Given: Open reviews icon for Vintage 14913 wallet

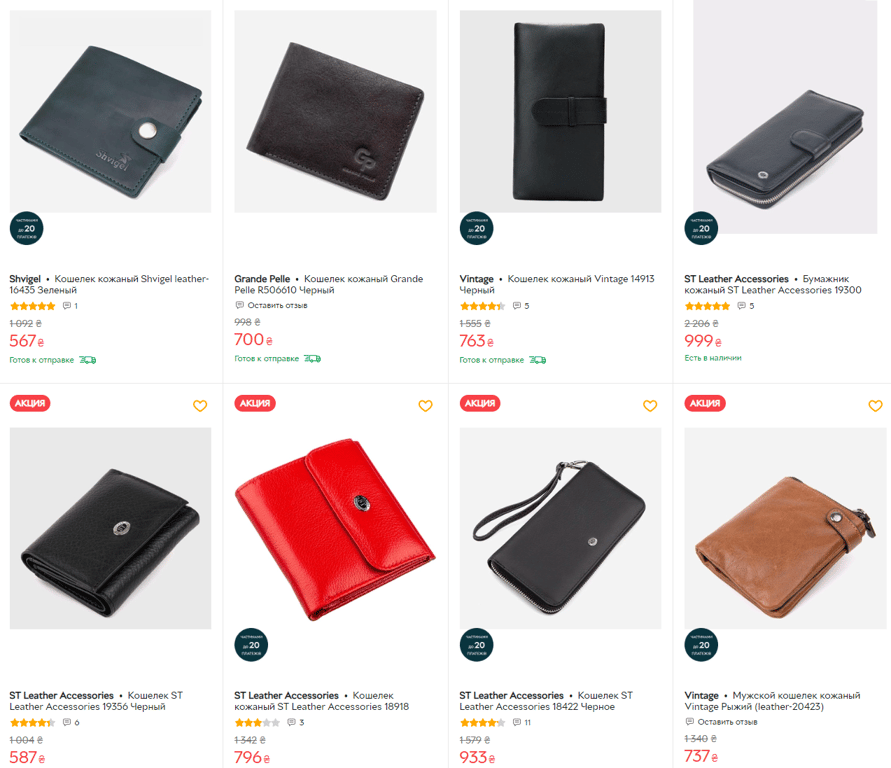Looking at the screenshot, I should click(517, 306).
